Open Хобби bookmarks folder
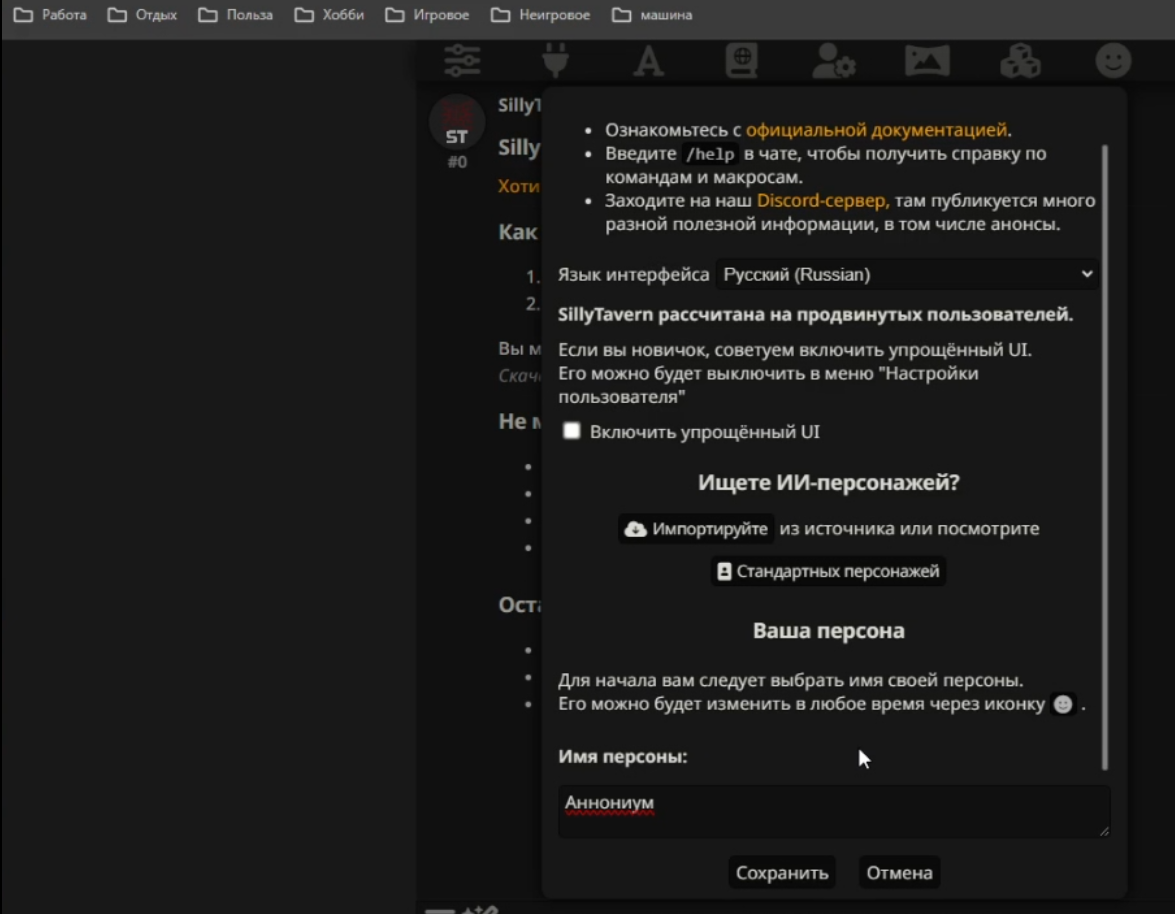The height and width of the screenshot is (914, 1175). [x=329, y=15]
